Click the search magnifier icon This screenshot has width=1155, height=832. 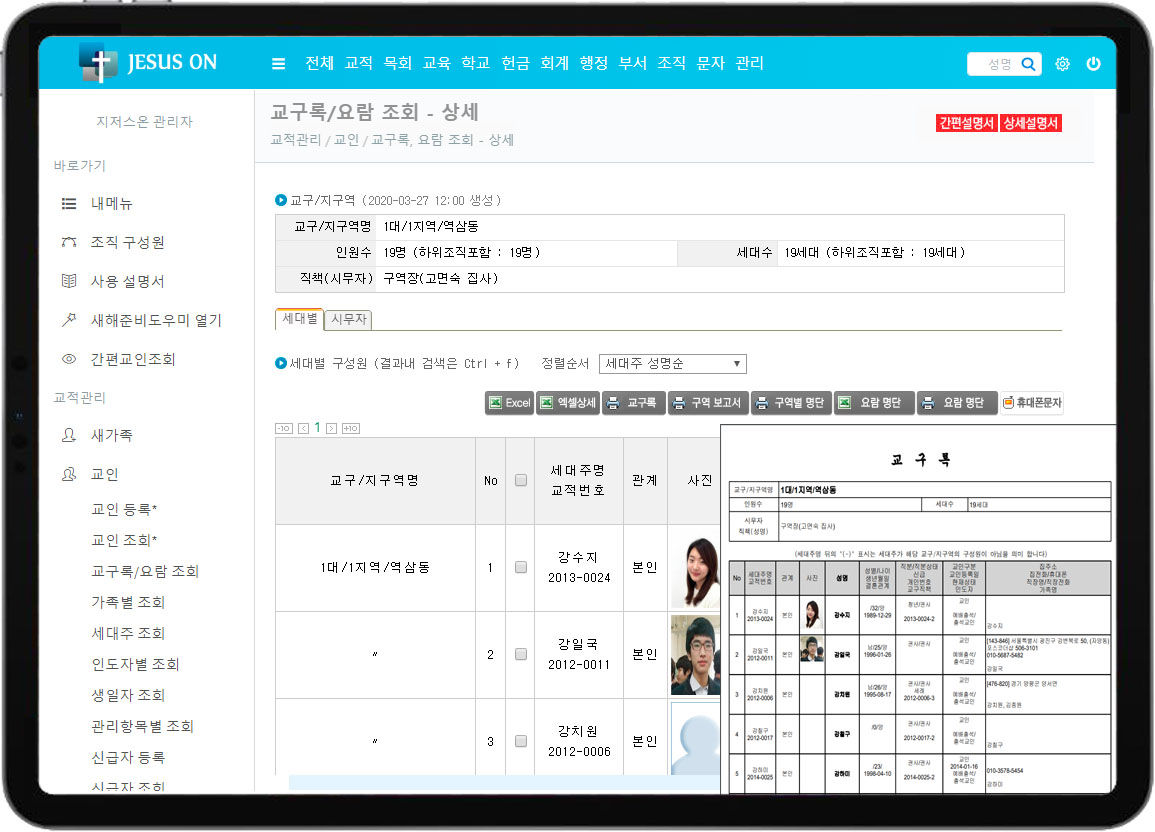(1029, 64)
